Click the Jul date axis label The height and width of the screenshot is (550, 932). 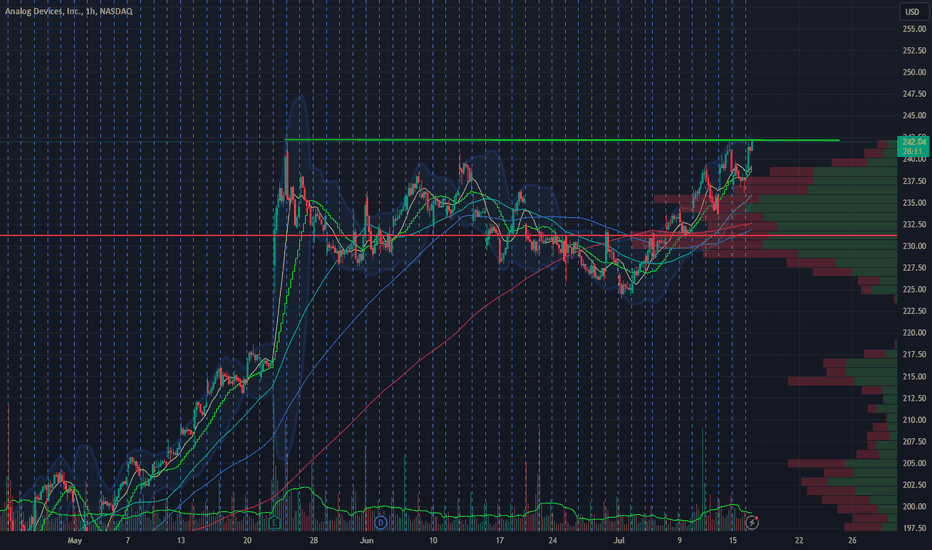point(619,540)
